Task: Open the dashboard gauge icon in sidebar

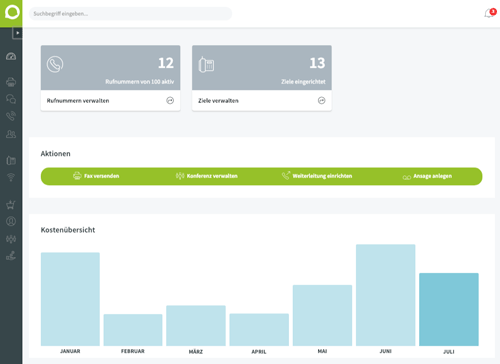Action: tap(11, 56)
